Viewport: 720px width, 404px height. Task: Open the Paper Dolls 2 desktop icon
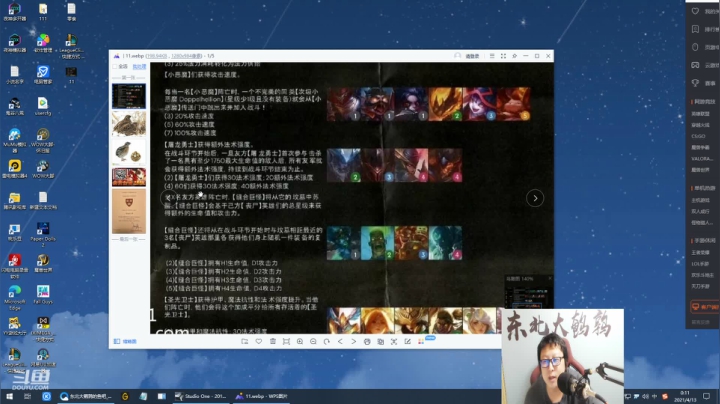(x=43, y=234)
